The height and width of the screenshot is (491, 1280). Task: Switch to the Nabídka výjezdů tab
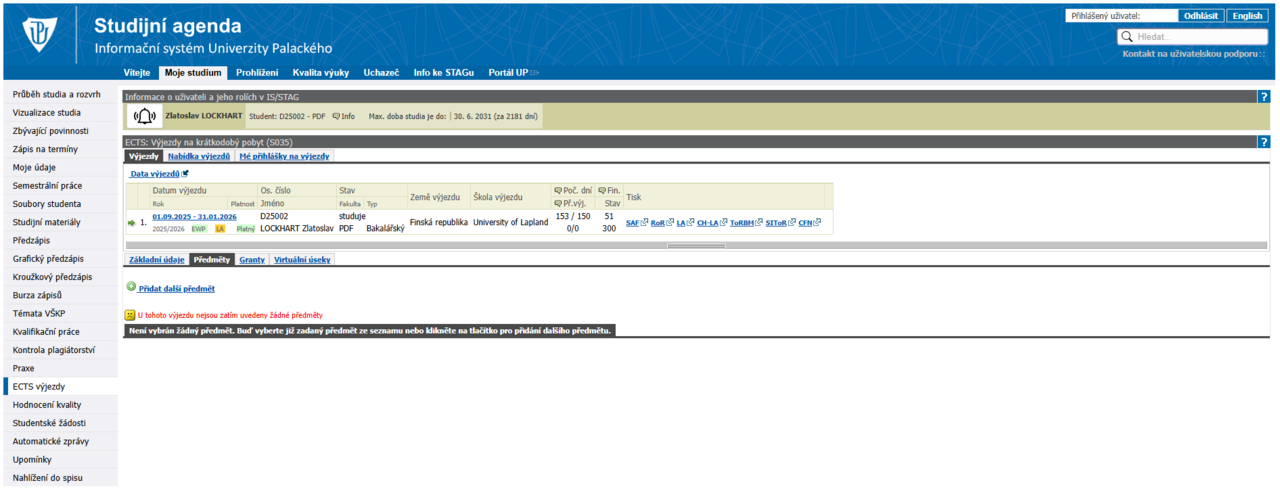198,156
